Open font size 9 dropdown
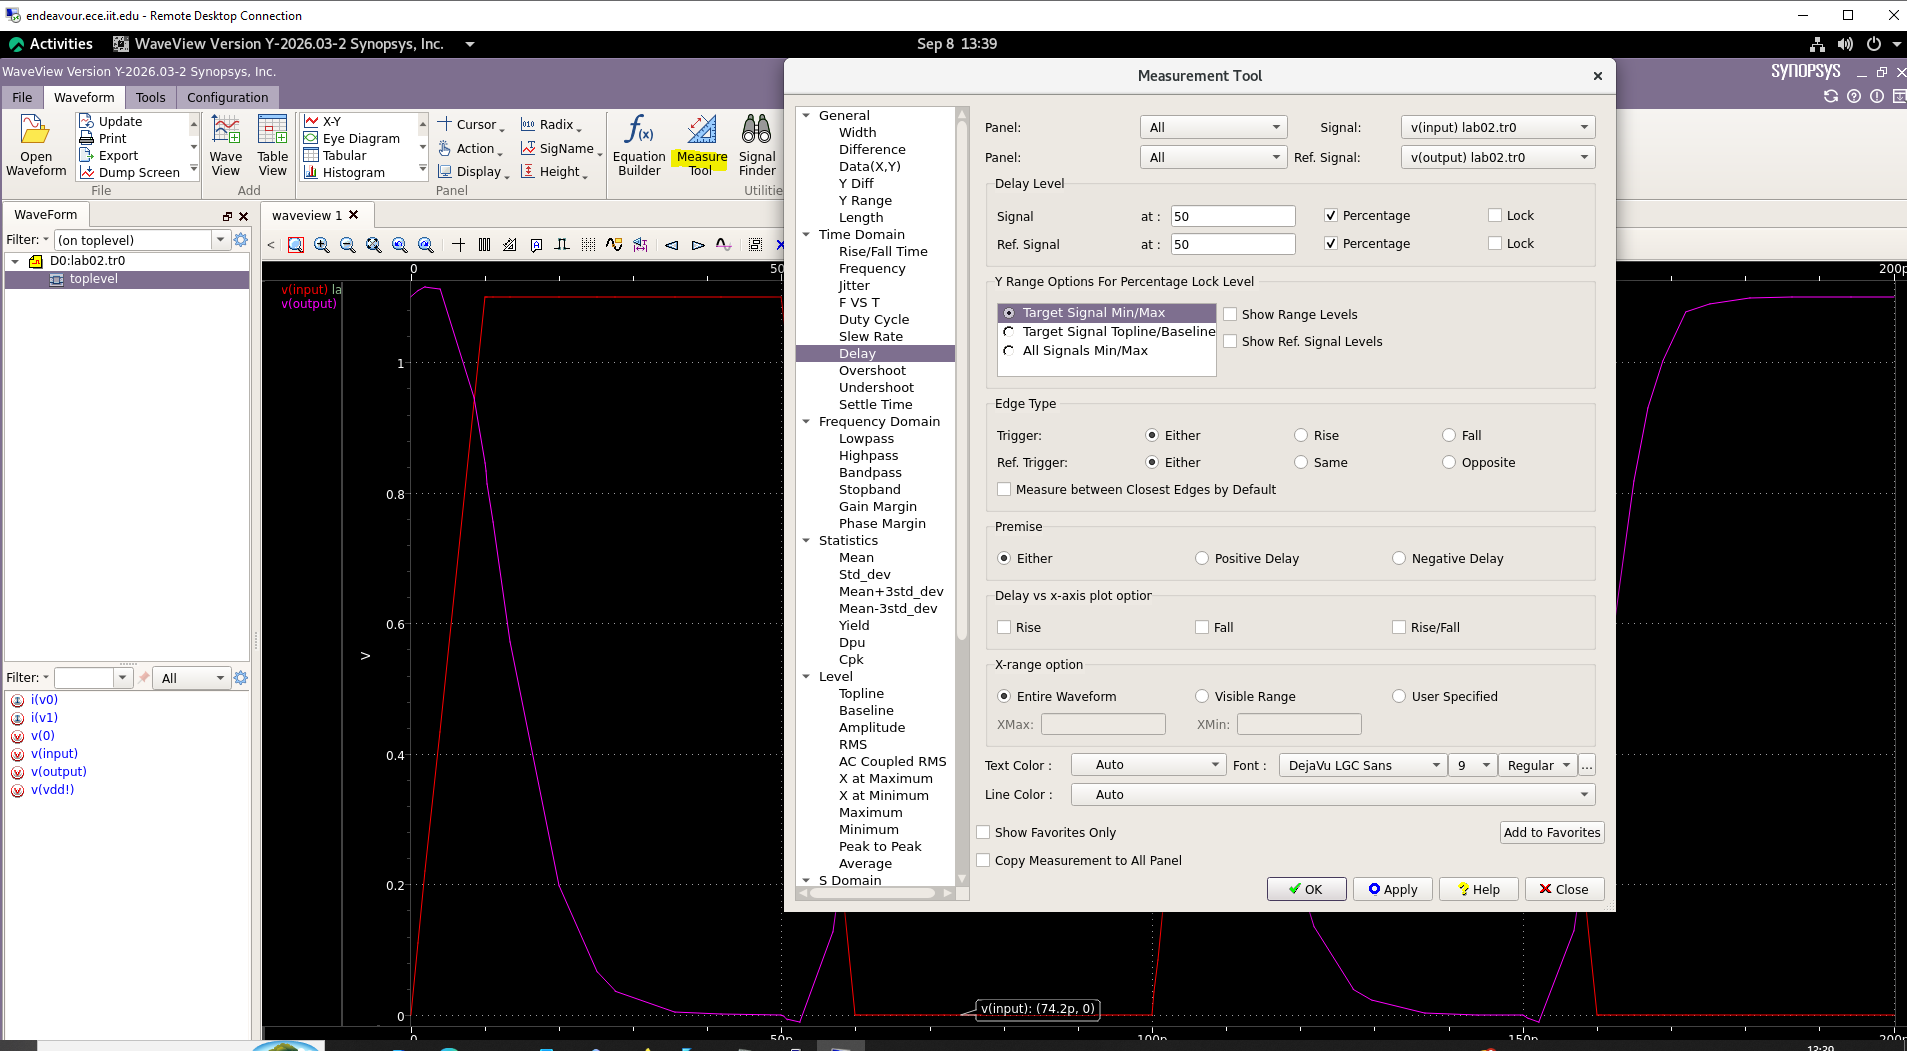Screen dimensions: 1907x1051 (1472, 765)
